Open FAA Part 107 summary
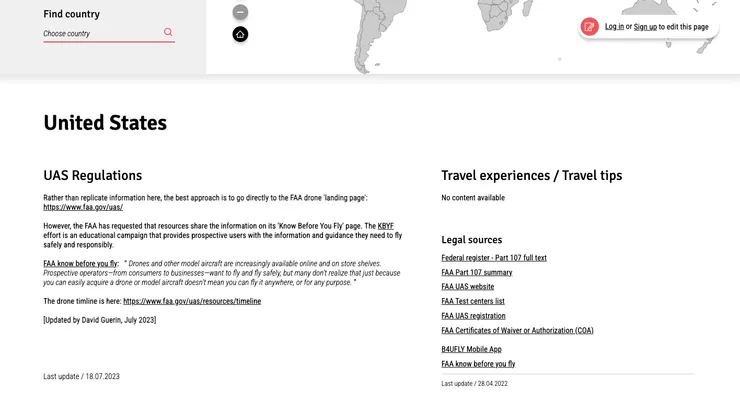Viewport: 740px width, 409px height. [477, 272]
